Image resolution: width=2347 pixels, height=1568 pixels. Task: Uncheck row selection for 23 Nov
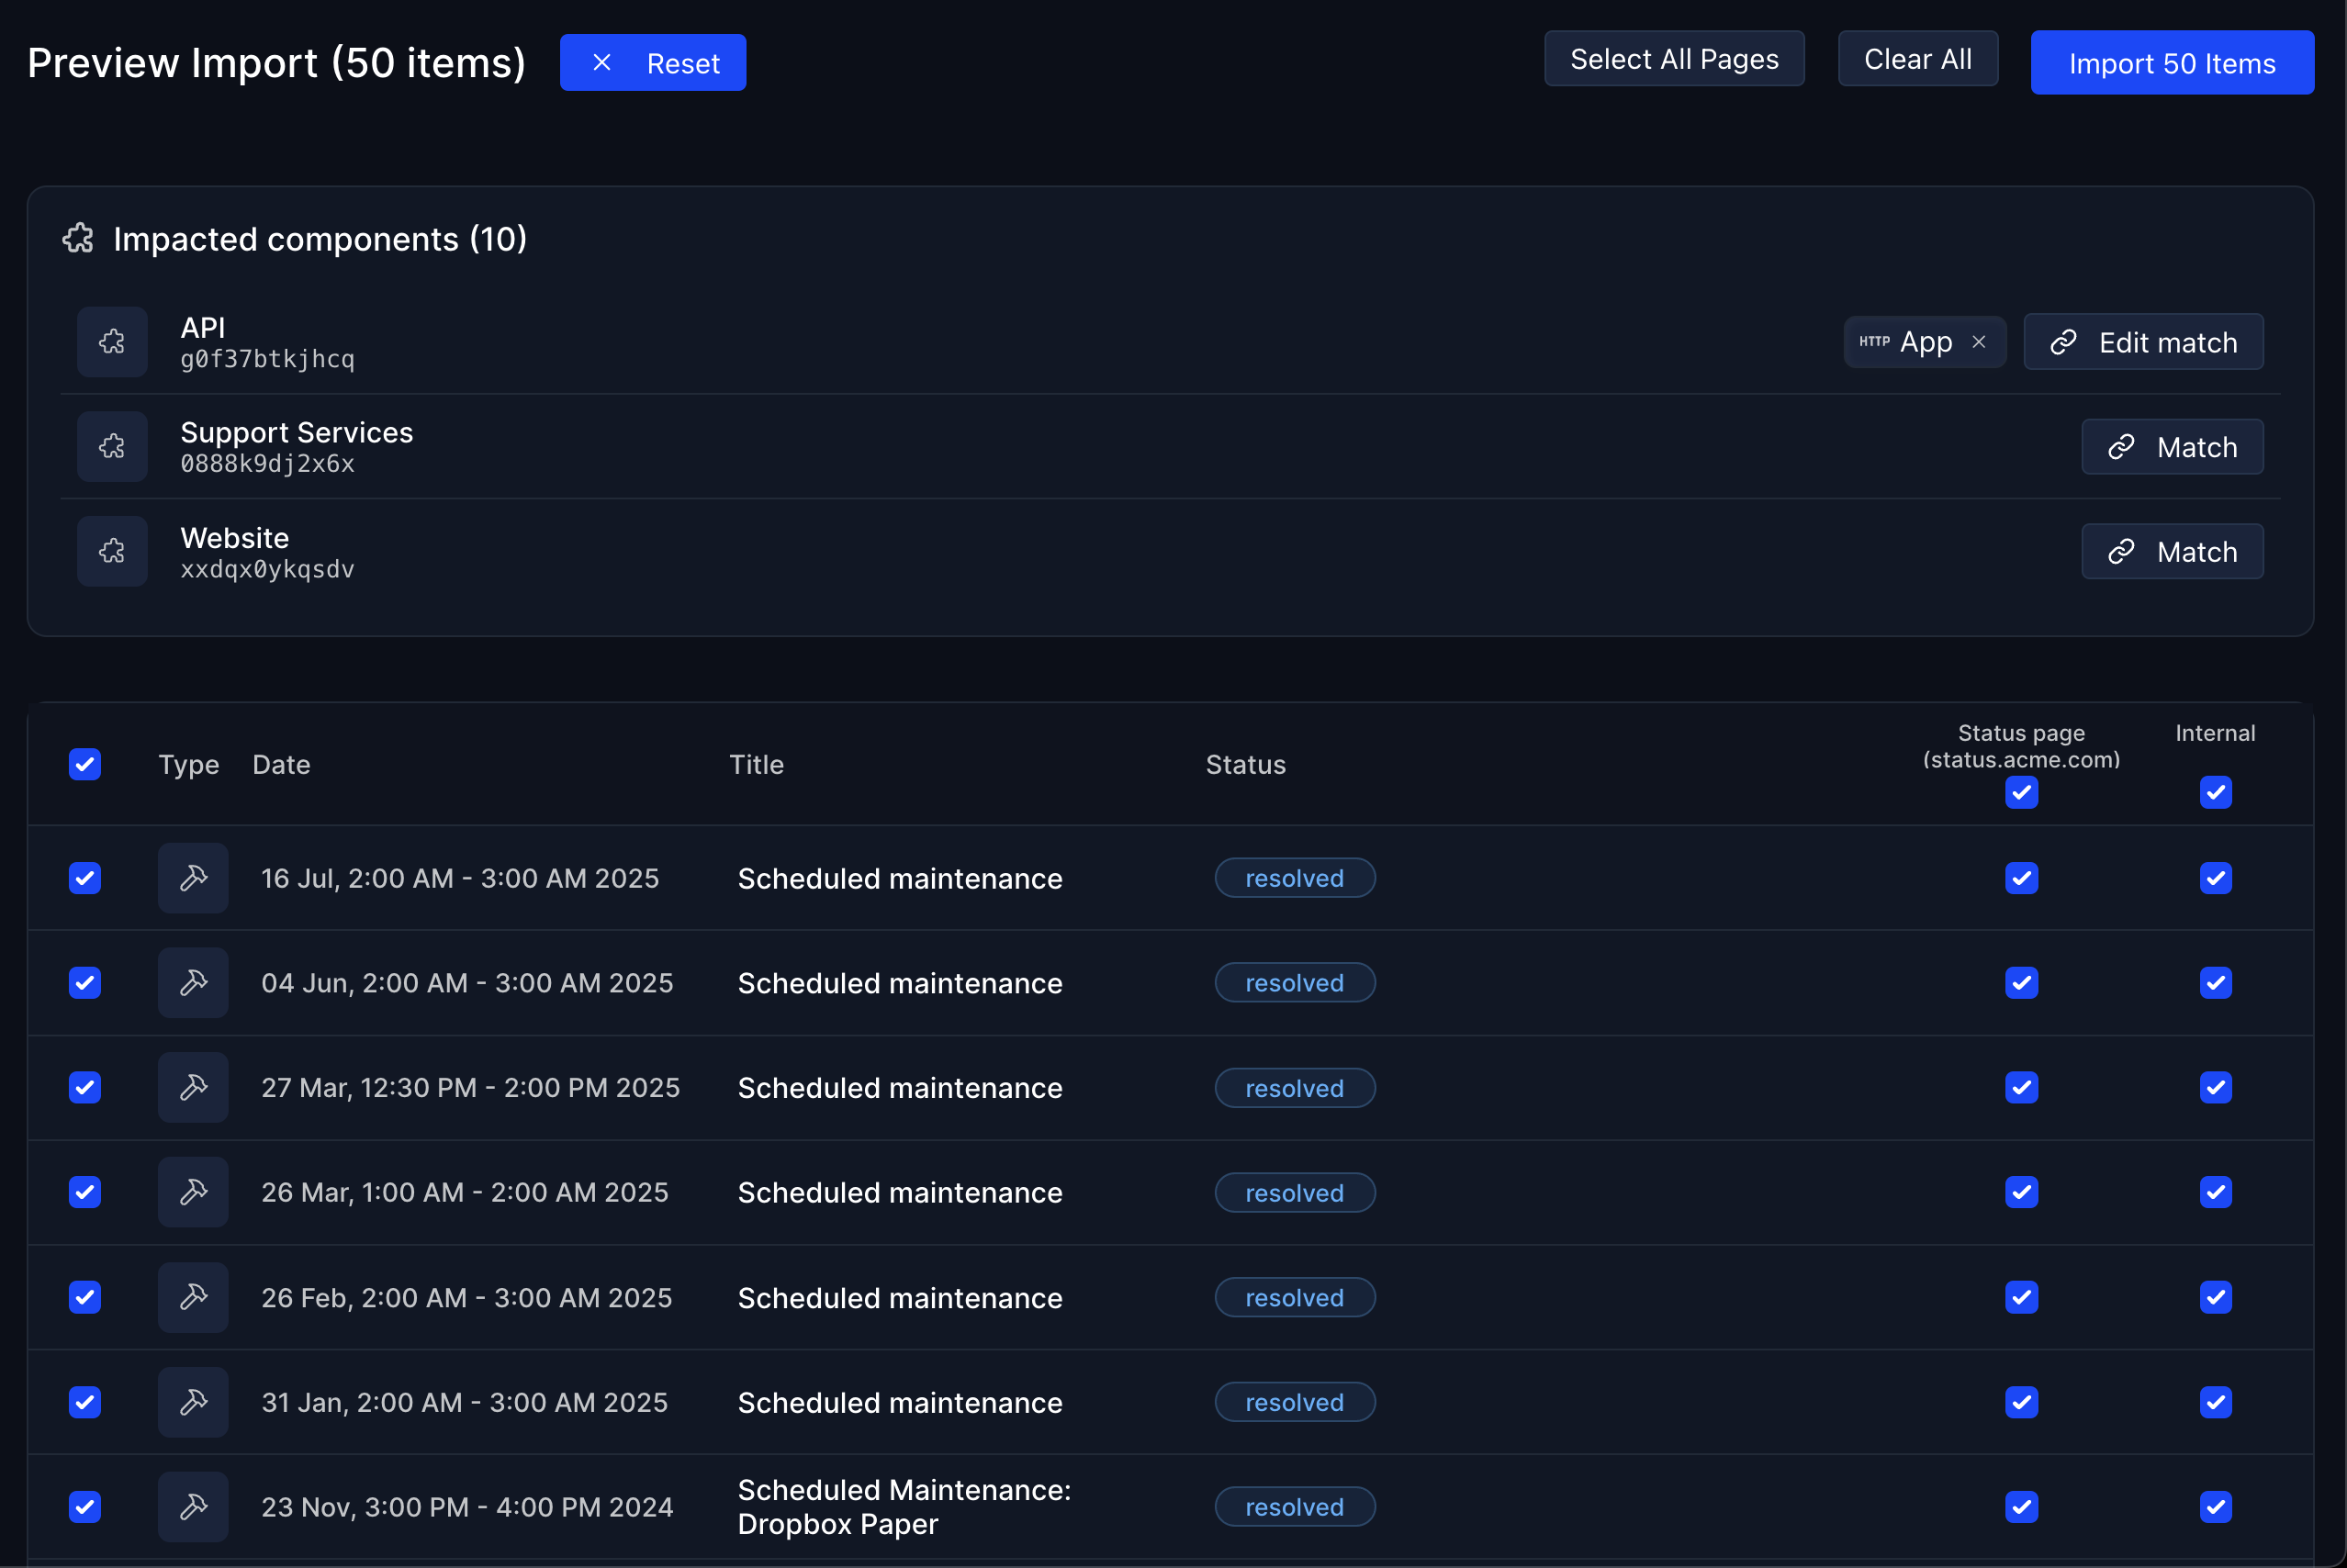[x=85, y=1506]
